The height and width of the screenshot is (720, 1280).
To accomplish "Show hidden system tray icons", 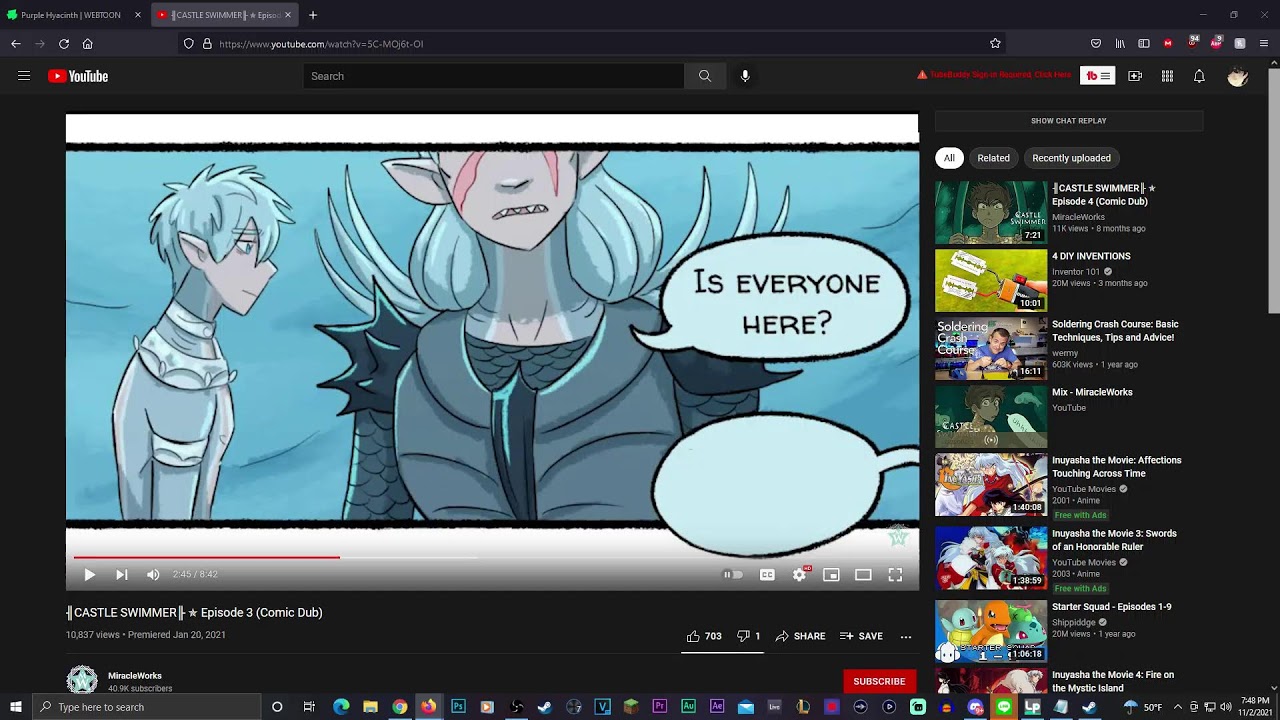I will pos(1177,707).
